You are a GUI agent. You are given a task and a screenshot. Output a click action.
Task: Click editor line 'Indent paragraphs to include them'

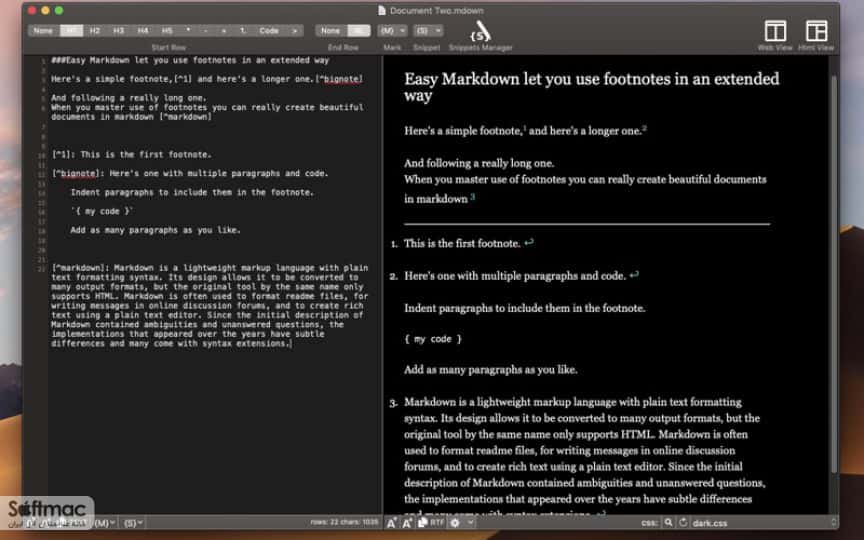[192, 192]
